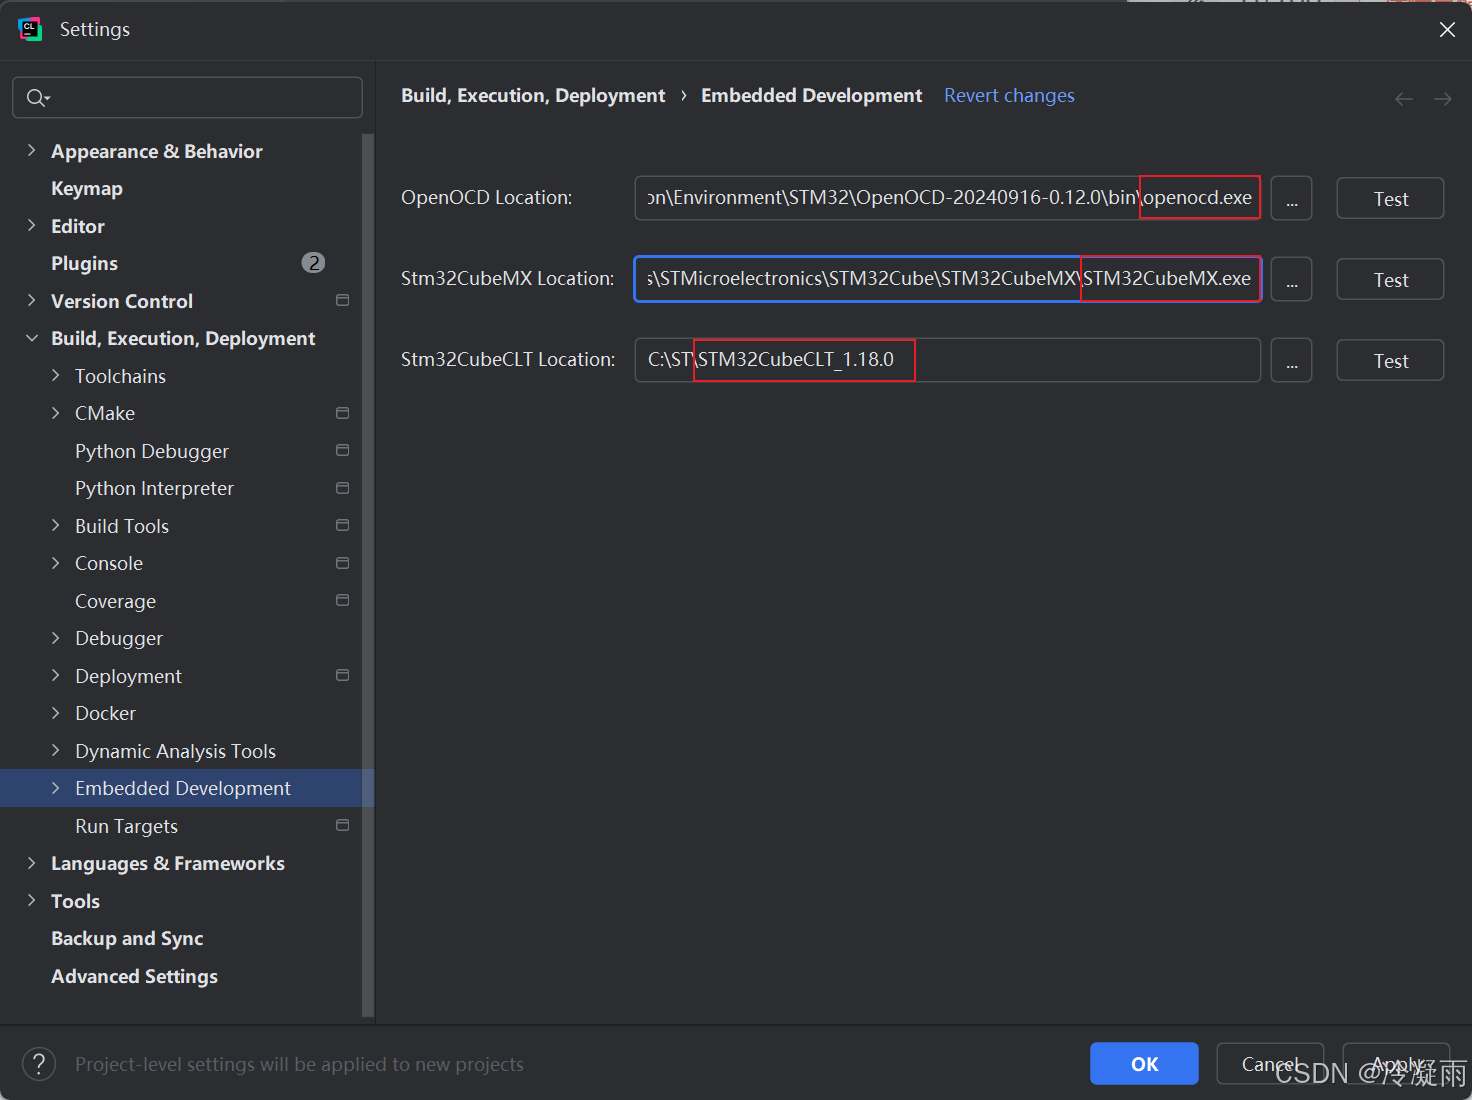Screen dimensions: 1472x1100
Task: Click project-level icon beside Python Debugger
Action: [343, 450]
